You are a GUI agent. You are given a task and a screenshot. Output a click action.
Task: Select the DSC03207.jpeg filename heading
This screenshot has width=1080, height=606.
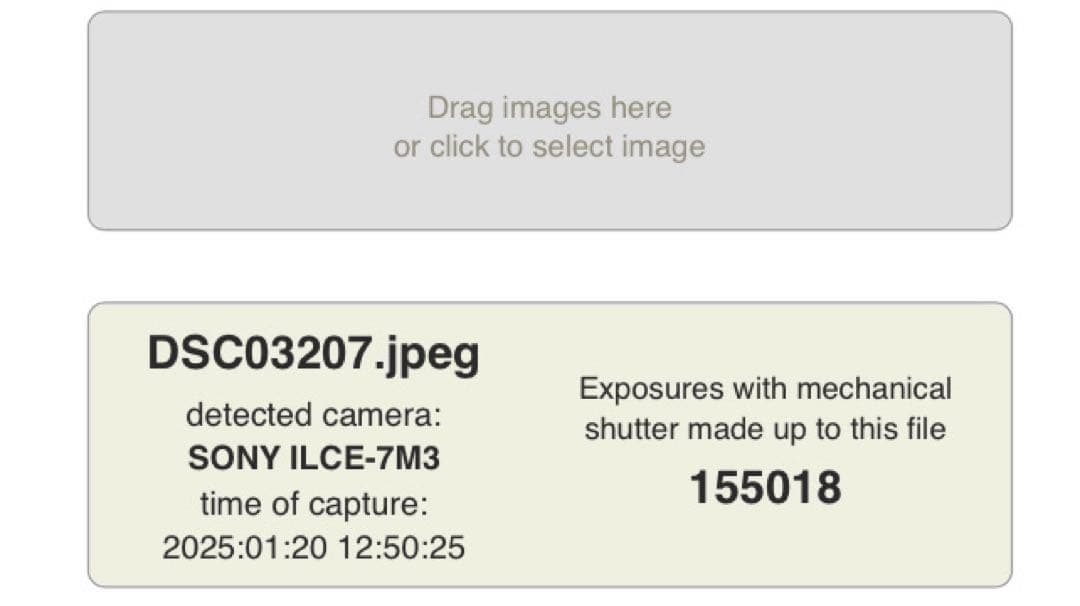click(314, 351)
